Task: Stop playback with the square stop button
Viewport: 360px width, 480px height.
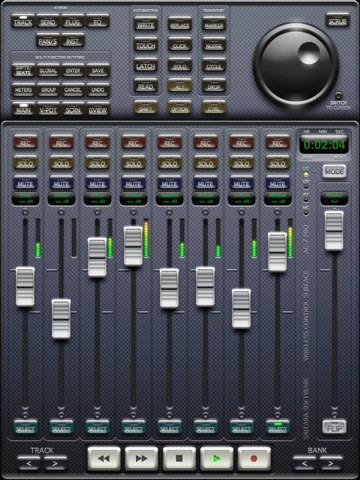Action: [x=179, y=459]
